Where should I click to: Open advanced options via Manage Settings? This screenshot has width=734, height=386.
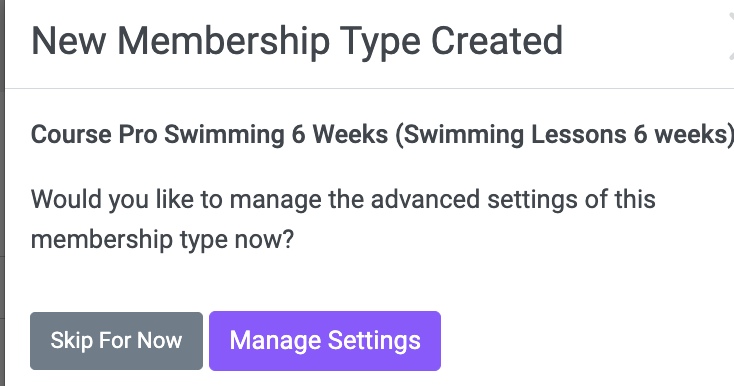click(325, 341)
